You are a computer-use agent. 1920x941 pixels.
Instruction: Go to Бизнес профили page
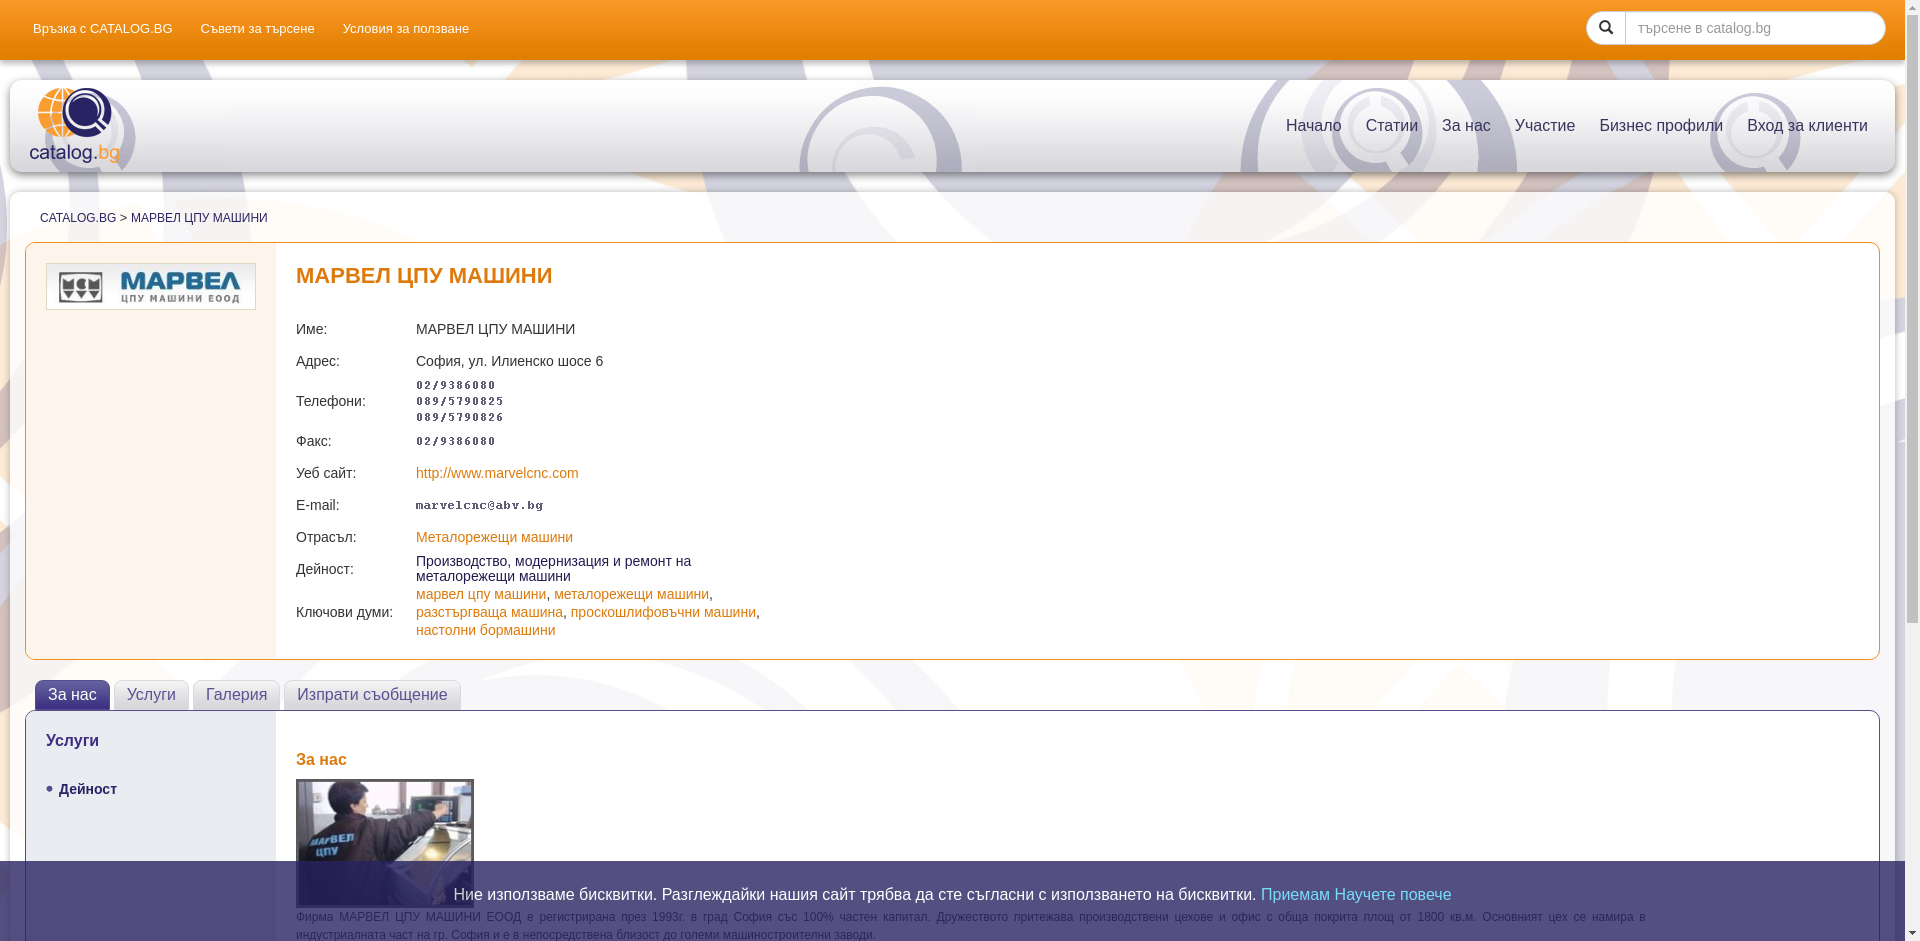coord(1660,126)
